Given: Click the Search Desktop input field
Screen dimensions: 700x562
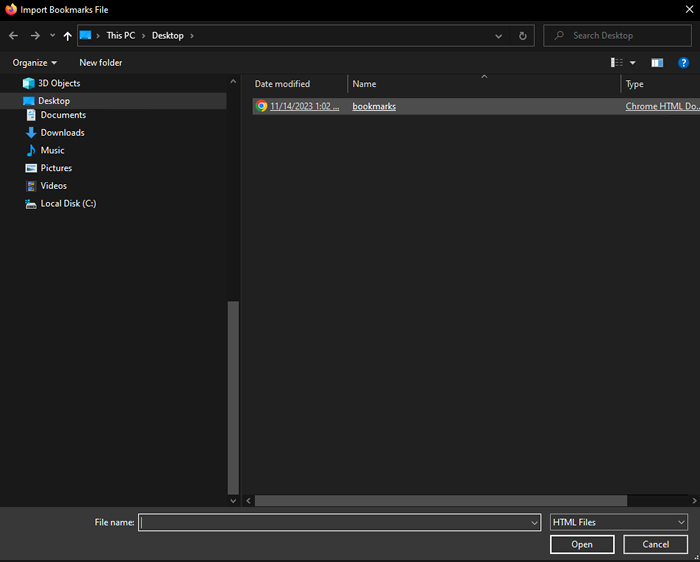Looking at the screenshot, I should coord(615,36).
